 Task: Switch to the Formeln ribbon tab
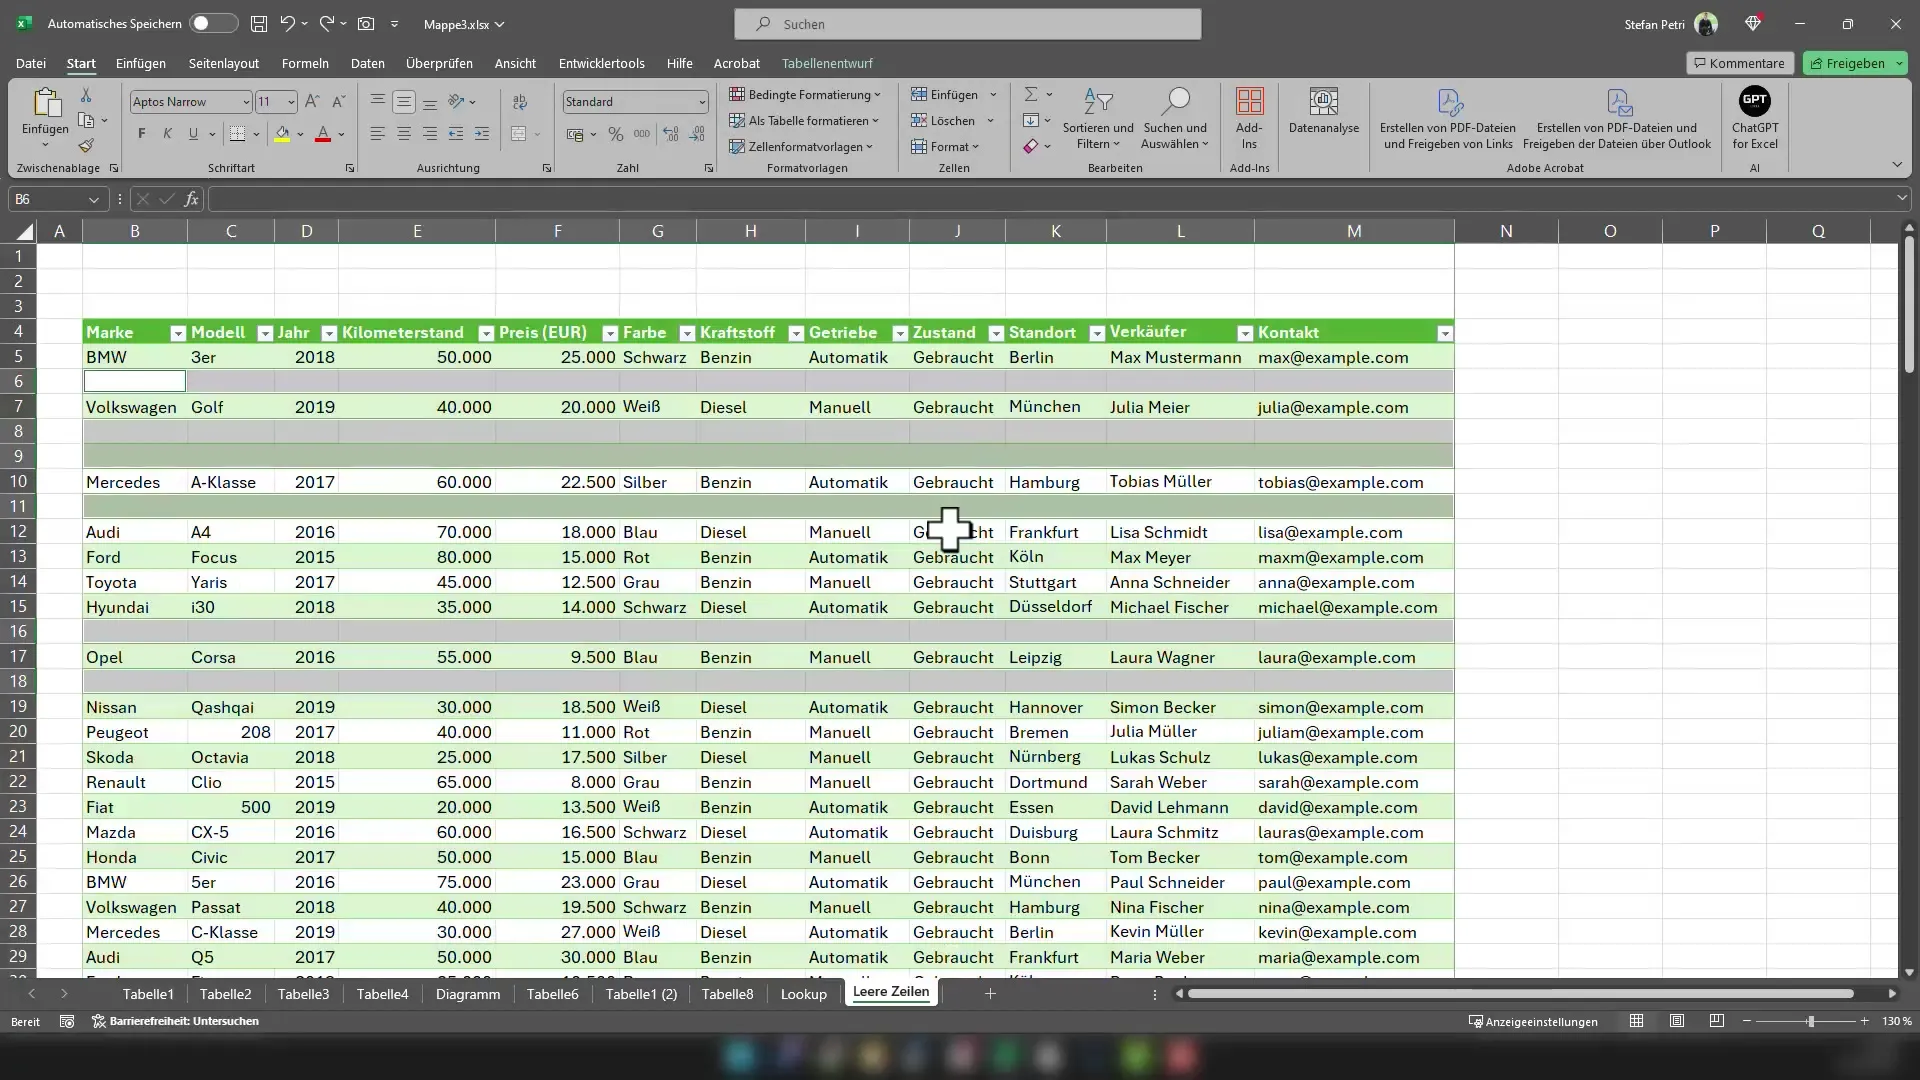click(305, 63)
